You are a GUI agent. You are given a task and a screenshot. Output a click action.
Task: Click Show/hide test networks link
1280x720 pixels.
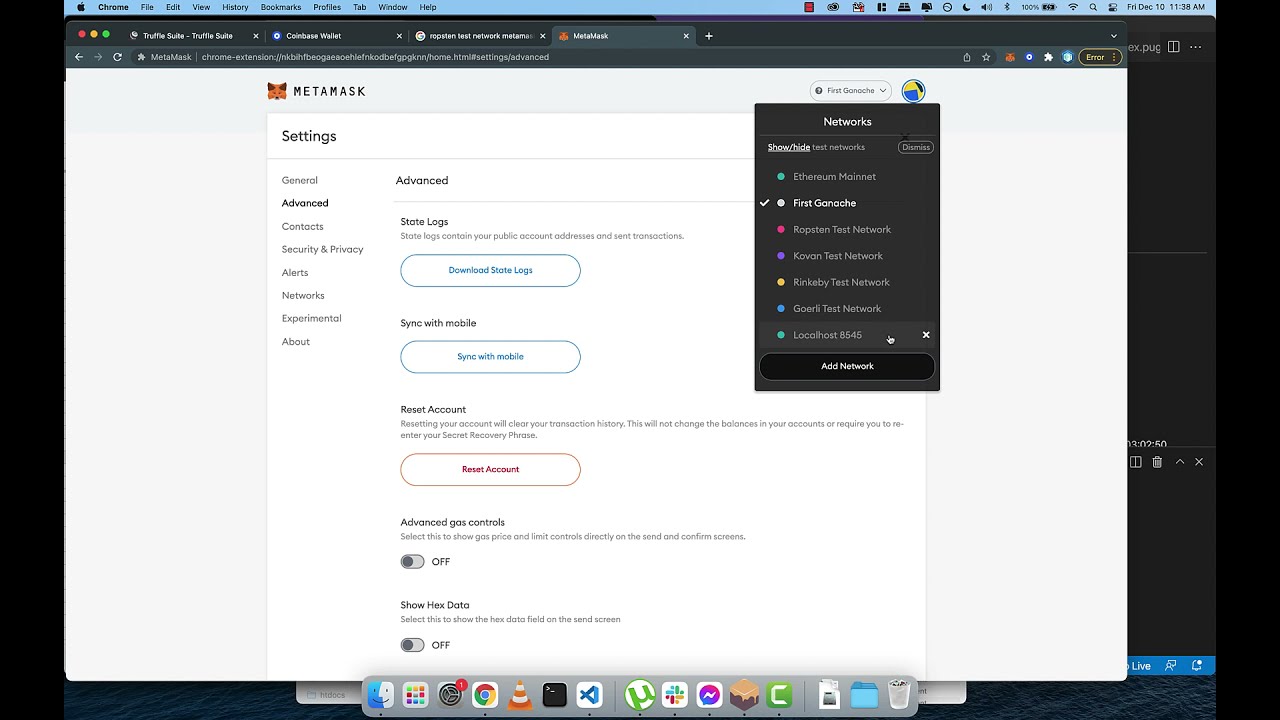pyautogui.click(x=789, y=147)
